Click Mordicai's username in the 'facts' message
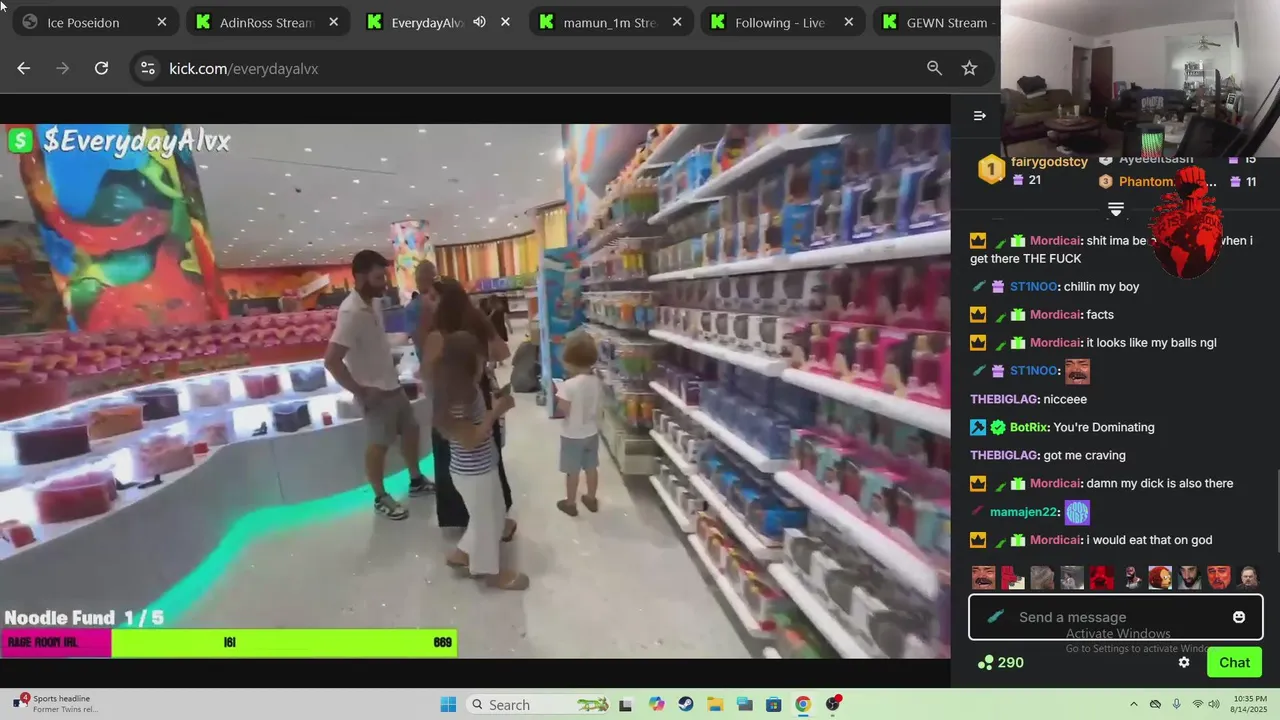The height and width of the screenshot is (720, 1280). (1056, 315)
